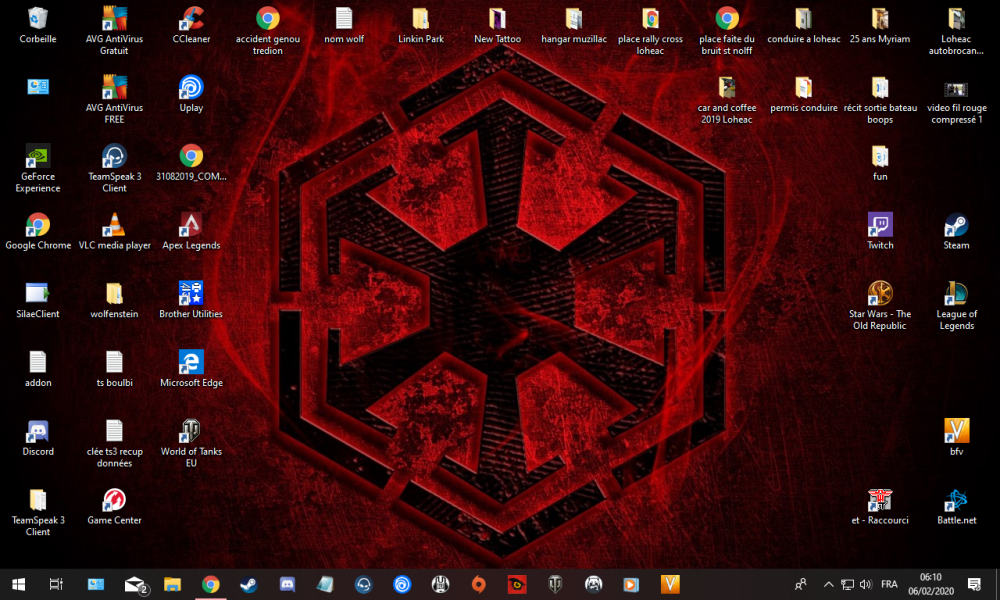1000x600 pixels.
Task: Select the Game Center desktop icon
Action: click(114, 508)
